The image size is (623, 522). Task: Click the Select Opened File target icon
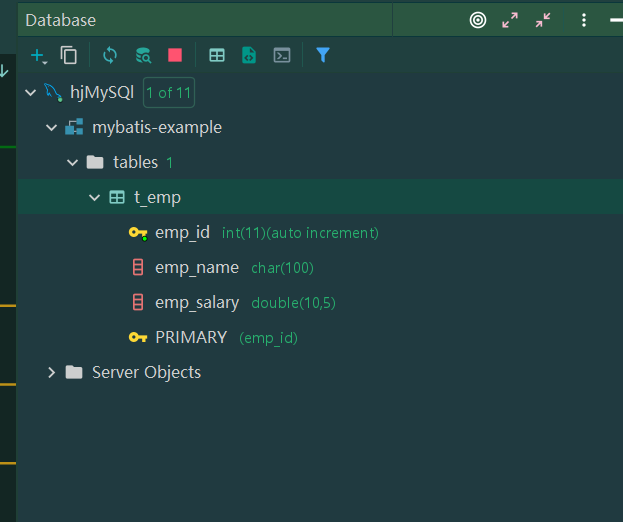click(x=478, y=20)
